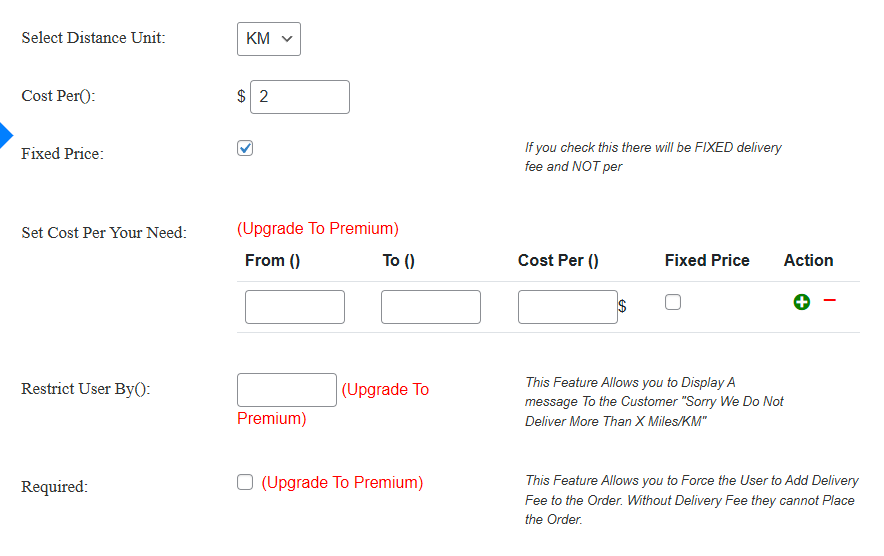Focus the To distance input box
The image size is (884, 556).
coord(430,307)
